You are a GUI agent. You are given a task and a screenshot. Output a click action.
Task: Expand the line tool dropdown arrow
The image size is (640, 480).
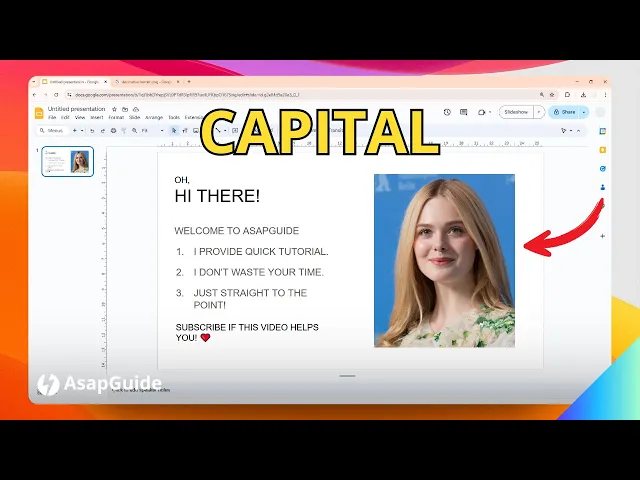tap(225, 131)
